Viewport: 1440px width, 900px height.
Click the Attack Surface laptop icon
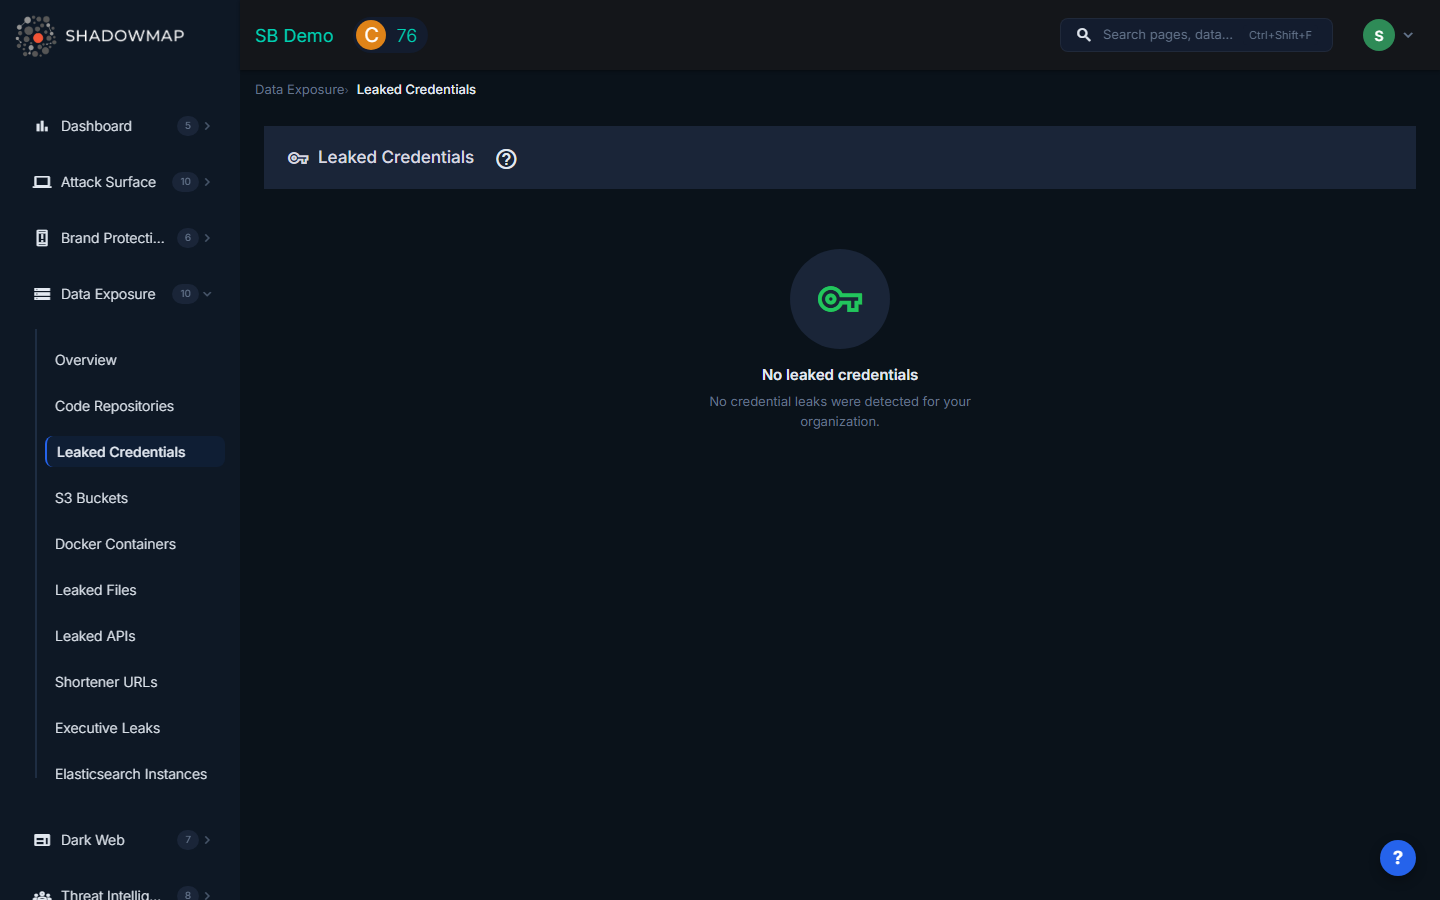42,182
